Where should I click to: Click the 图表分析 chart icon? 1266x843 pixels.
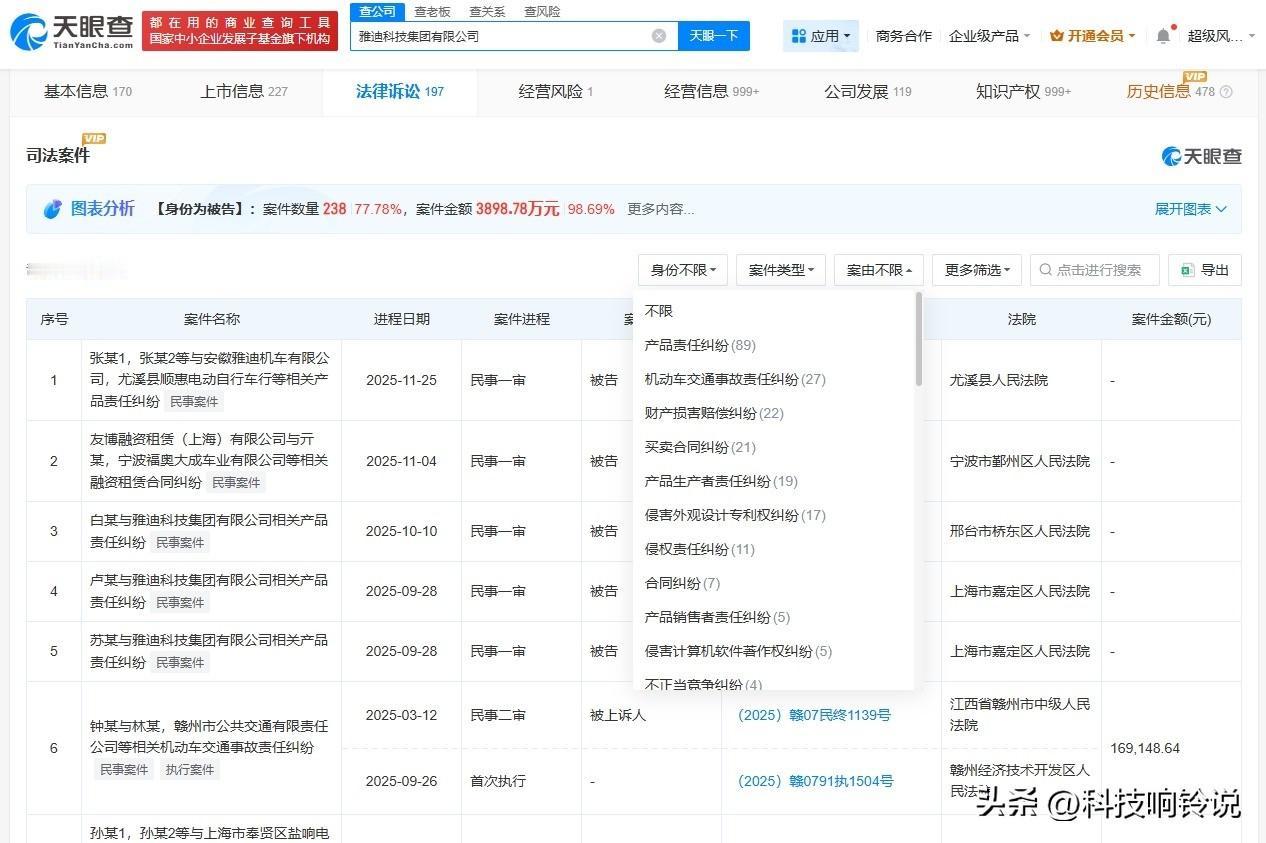point(52,209)
